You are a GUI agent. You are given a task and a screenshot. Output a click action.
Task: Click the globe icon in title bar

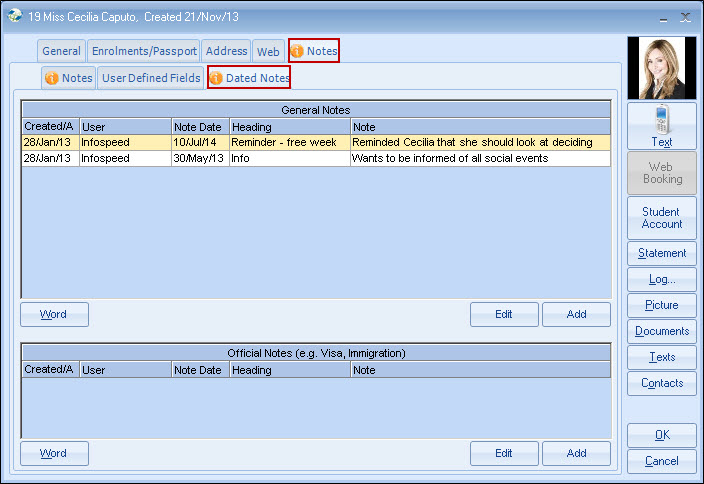(x=14, y=16)
